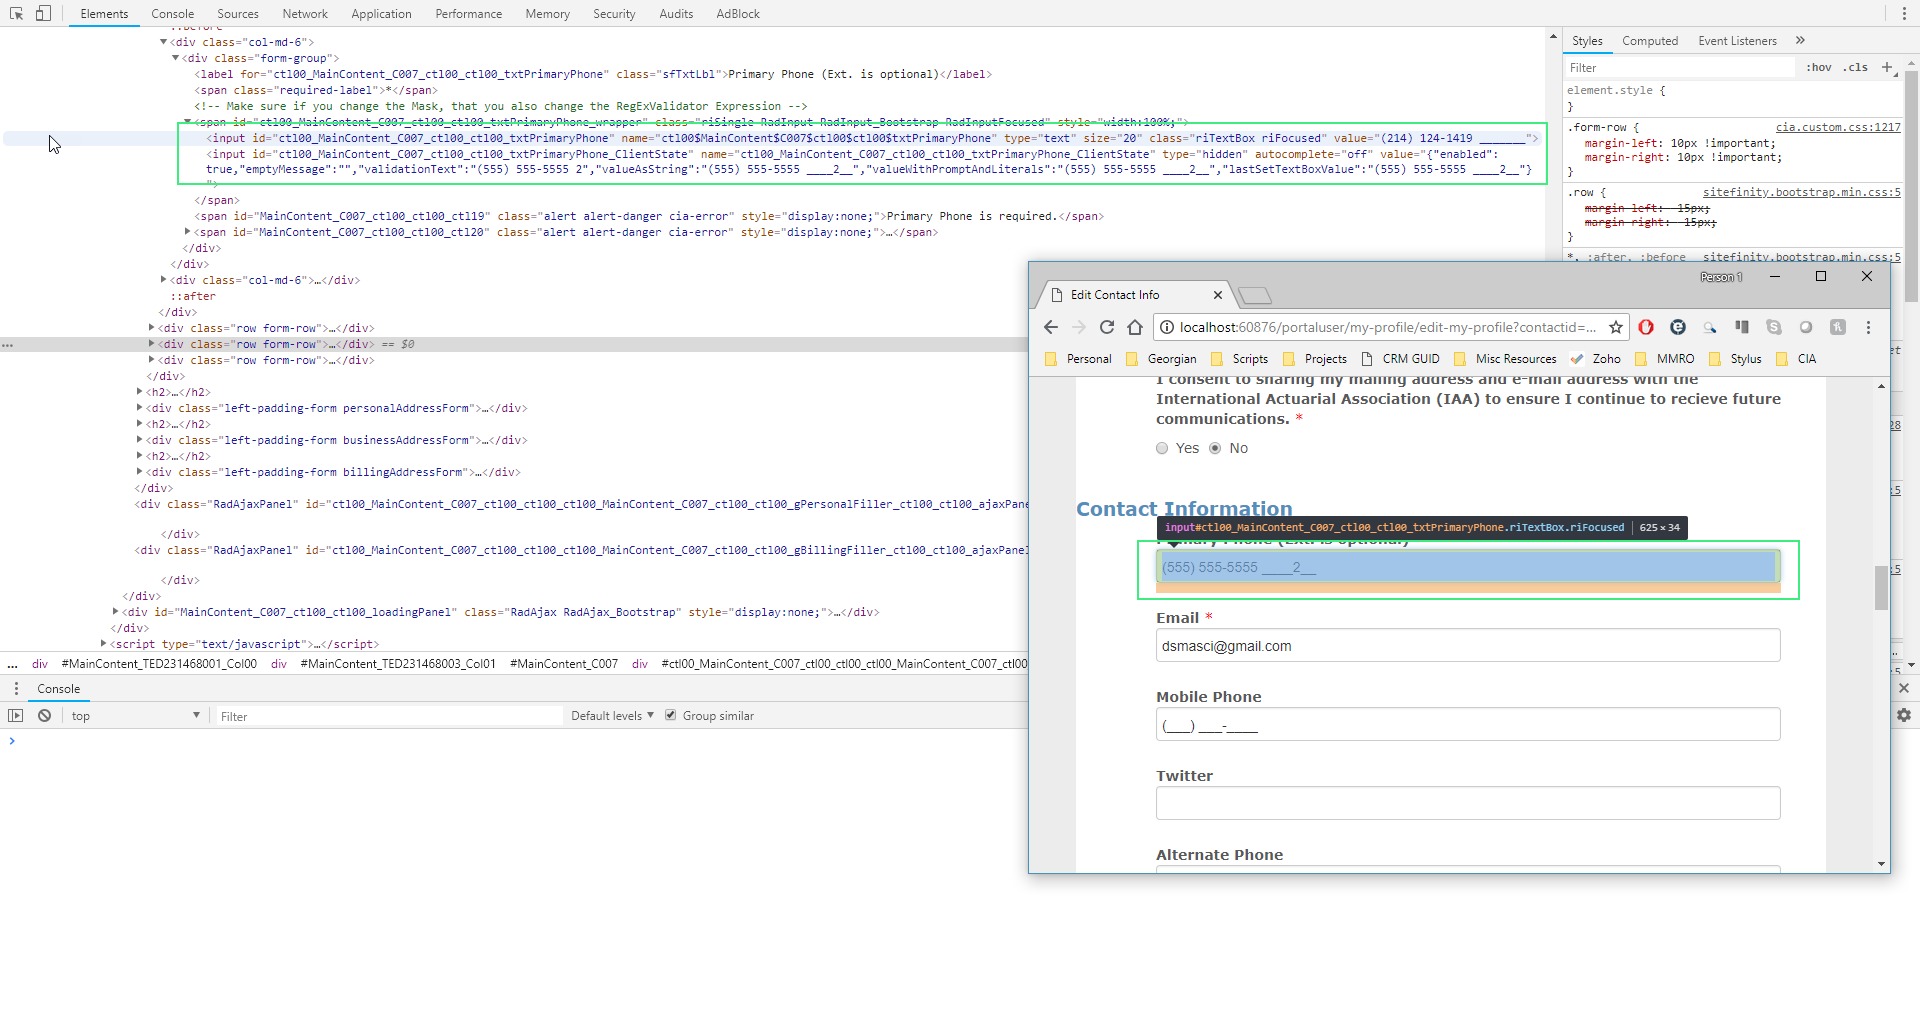1920x1017 pixels.
Task: Toggle the Group similar checkbox
Action: (671, 716)
